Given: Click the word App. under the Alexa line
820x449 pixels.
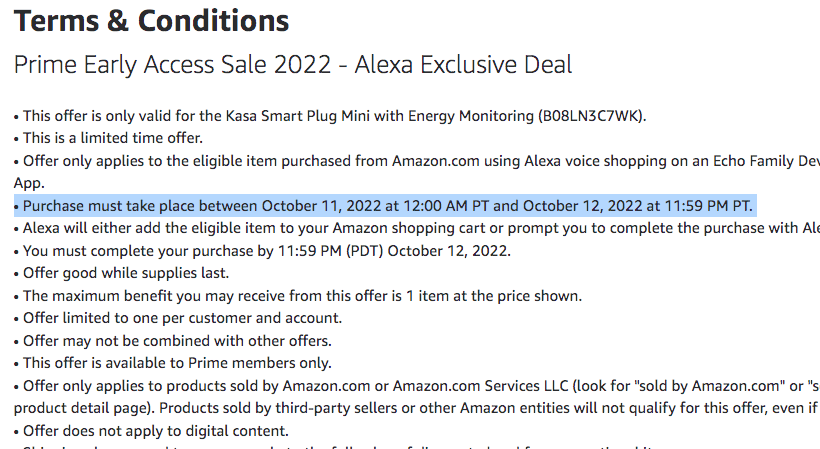Looking at the screenshot, I should tap(29, 183).
